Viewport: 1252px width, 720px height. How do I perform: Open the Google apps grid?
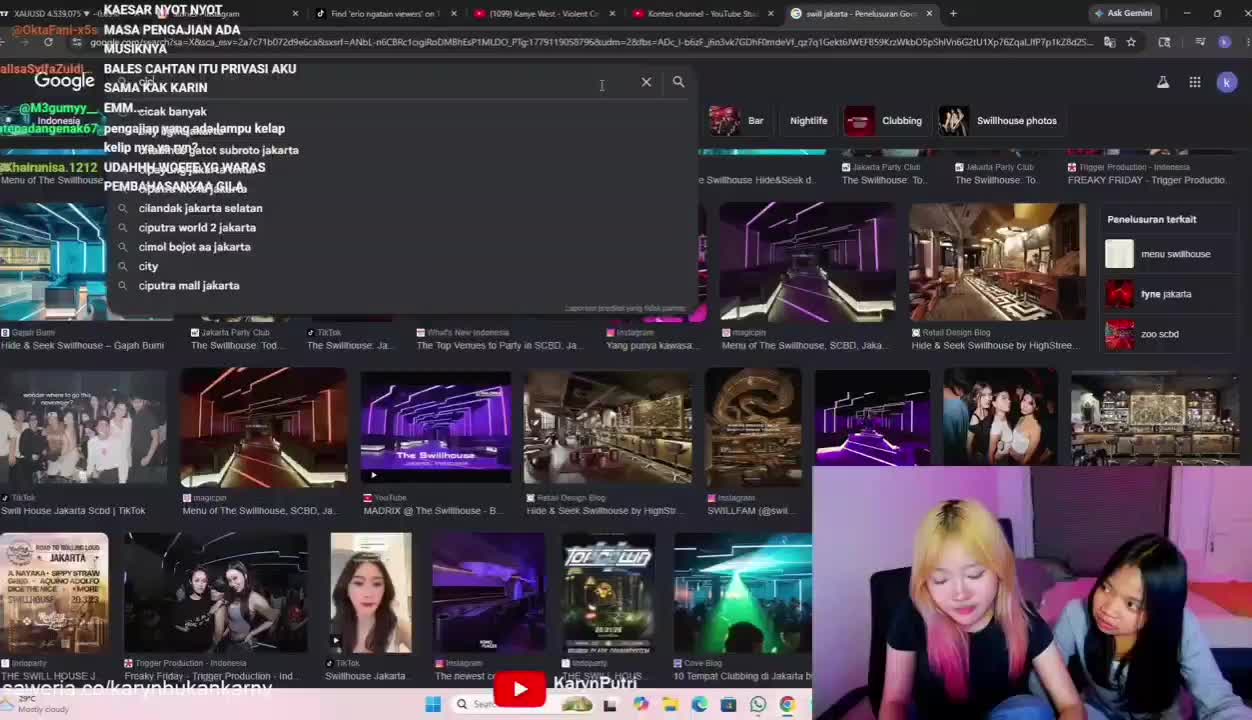pos(1195,82)
